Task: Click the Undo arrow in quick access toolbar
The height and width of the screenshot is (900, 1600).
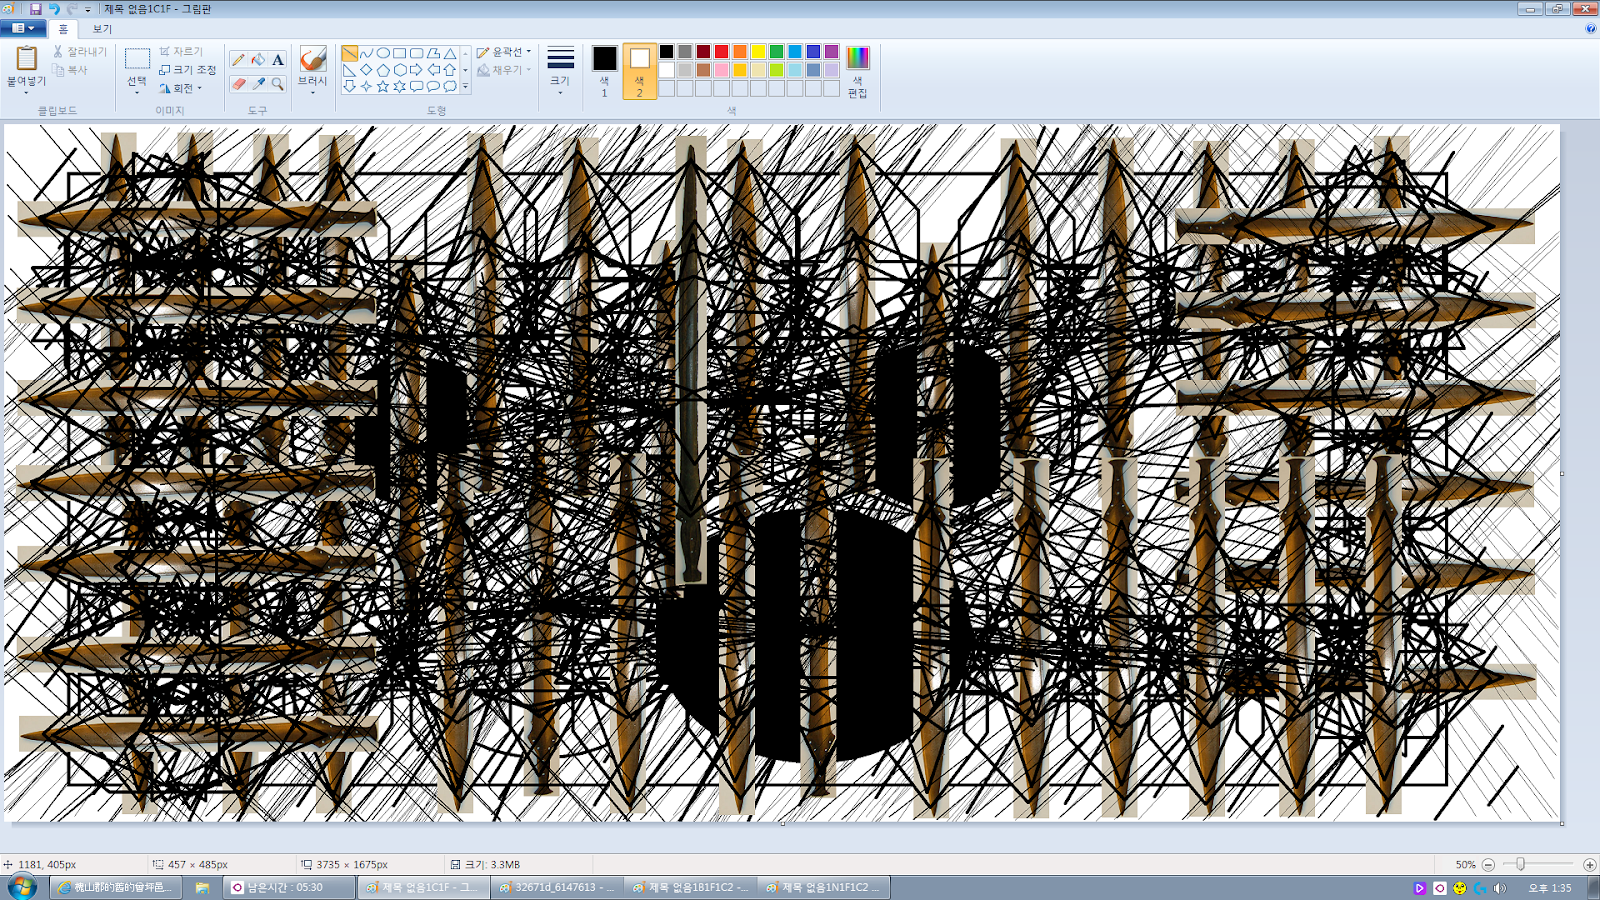Action: coord(54,8)
